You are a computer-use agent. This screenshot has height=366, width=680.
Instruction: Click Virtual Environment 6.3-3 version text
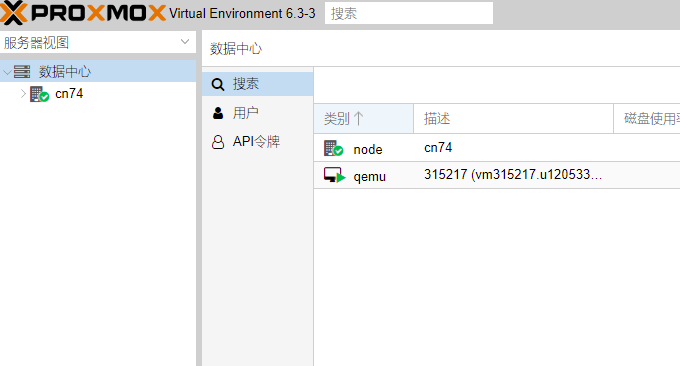click(x=242, y=13)
